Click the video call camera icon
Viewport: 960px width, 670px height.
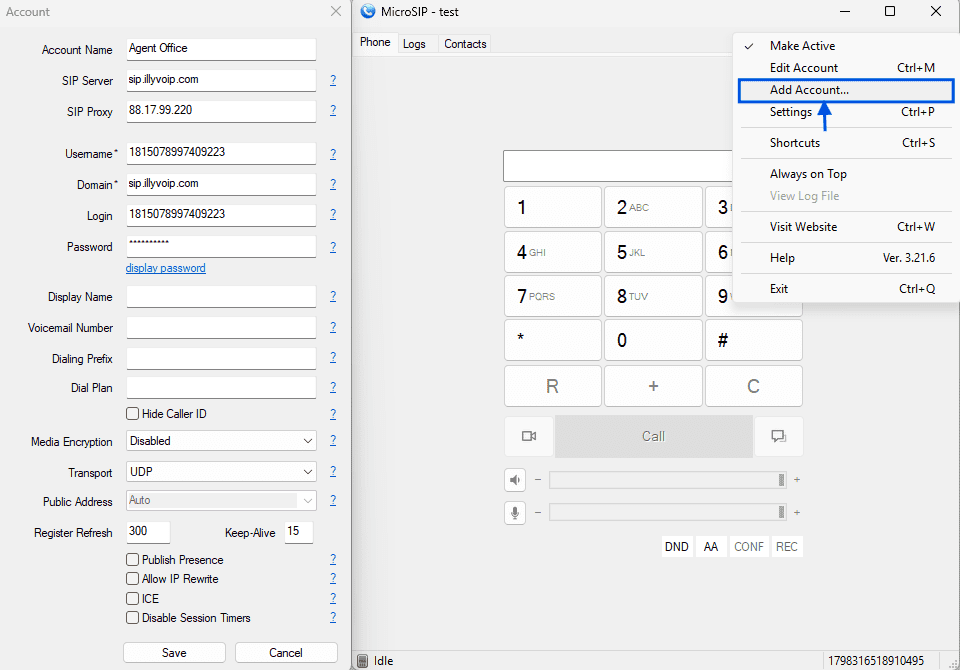[529, 436]
